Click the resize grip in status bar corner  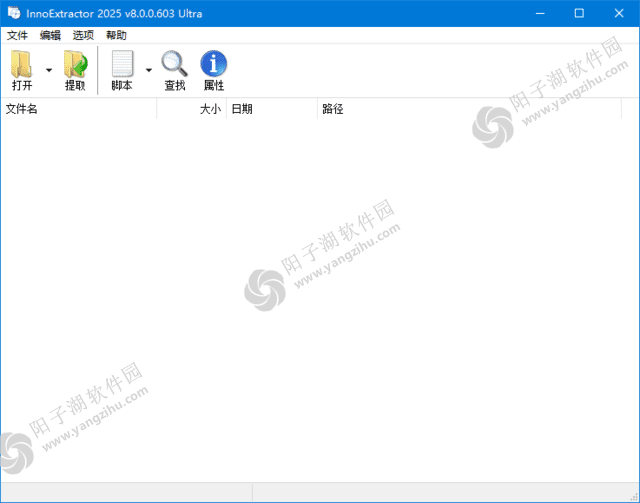pos(634,496)
